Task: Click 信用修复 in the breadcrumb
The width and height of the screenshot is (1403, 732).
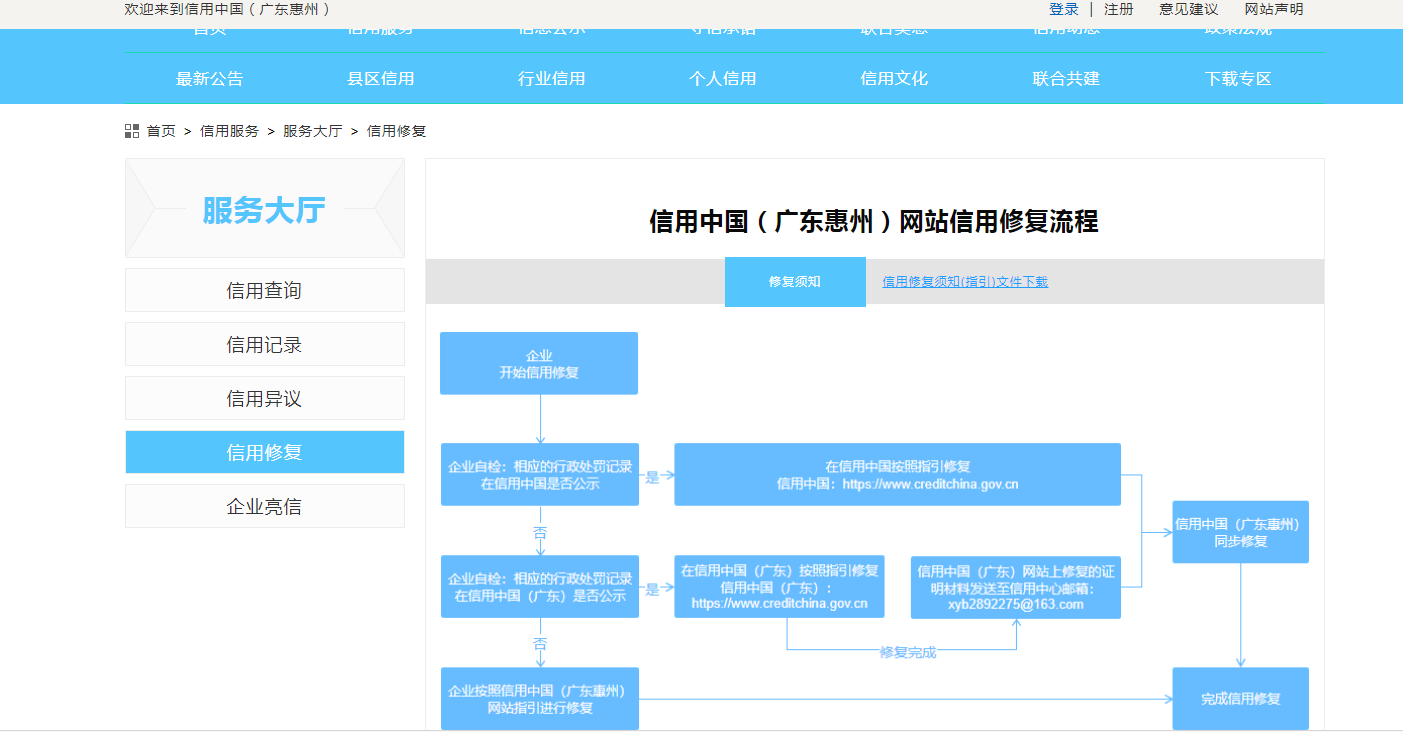Action: click(x=397, y=131)
